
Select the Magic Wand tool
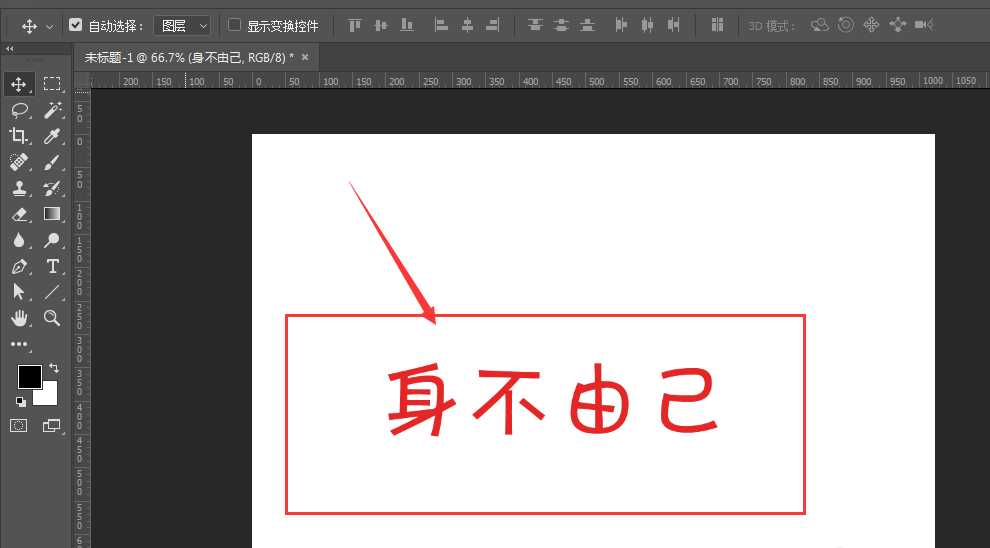(52, 110)
